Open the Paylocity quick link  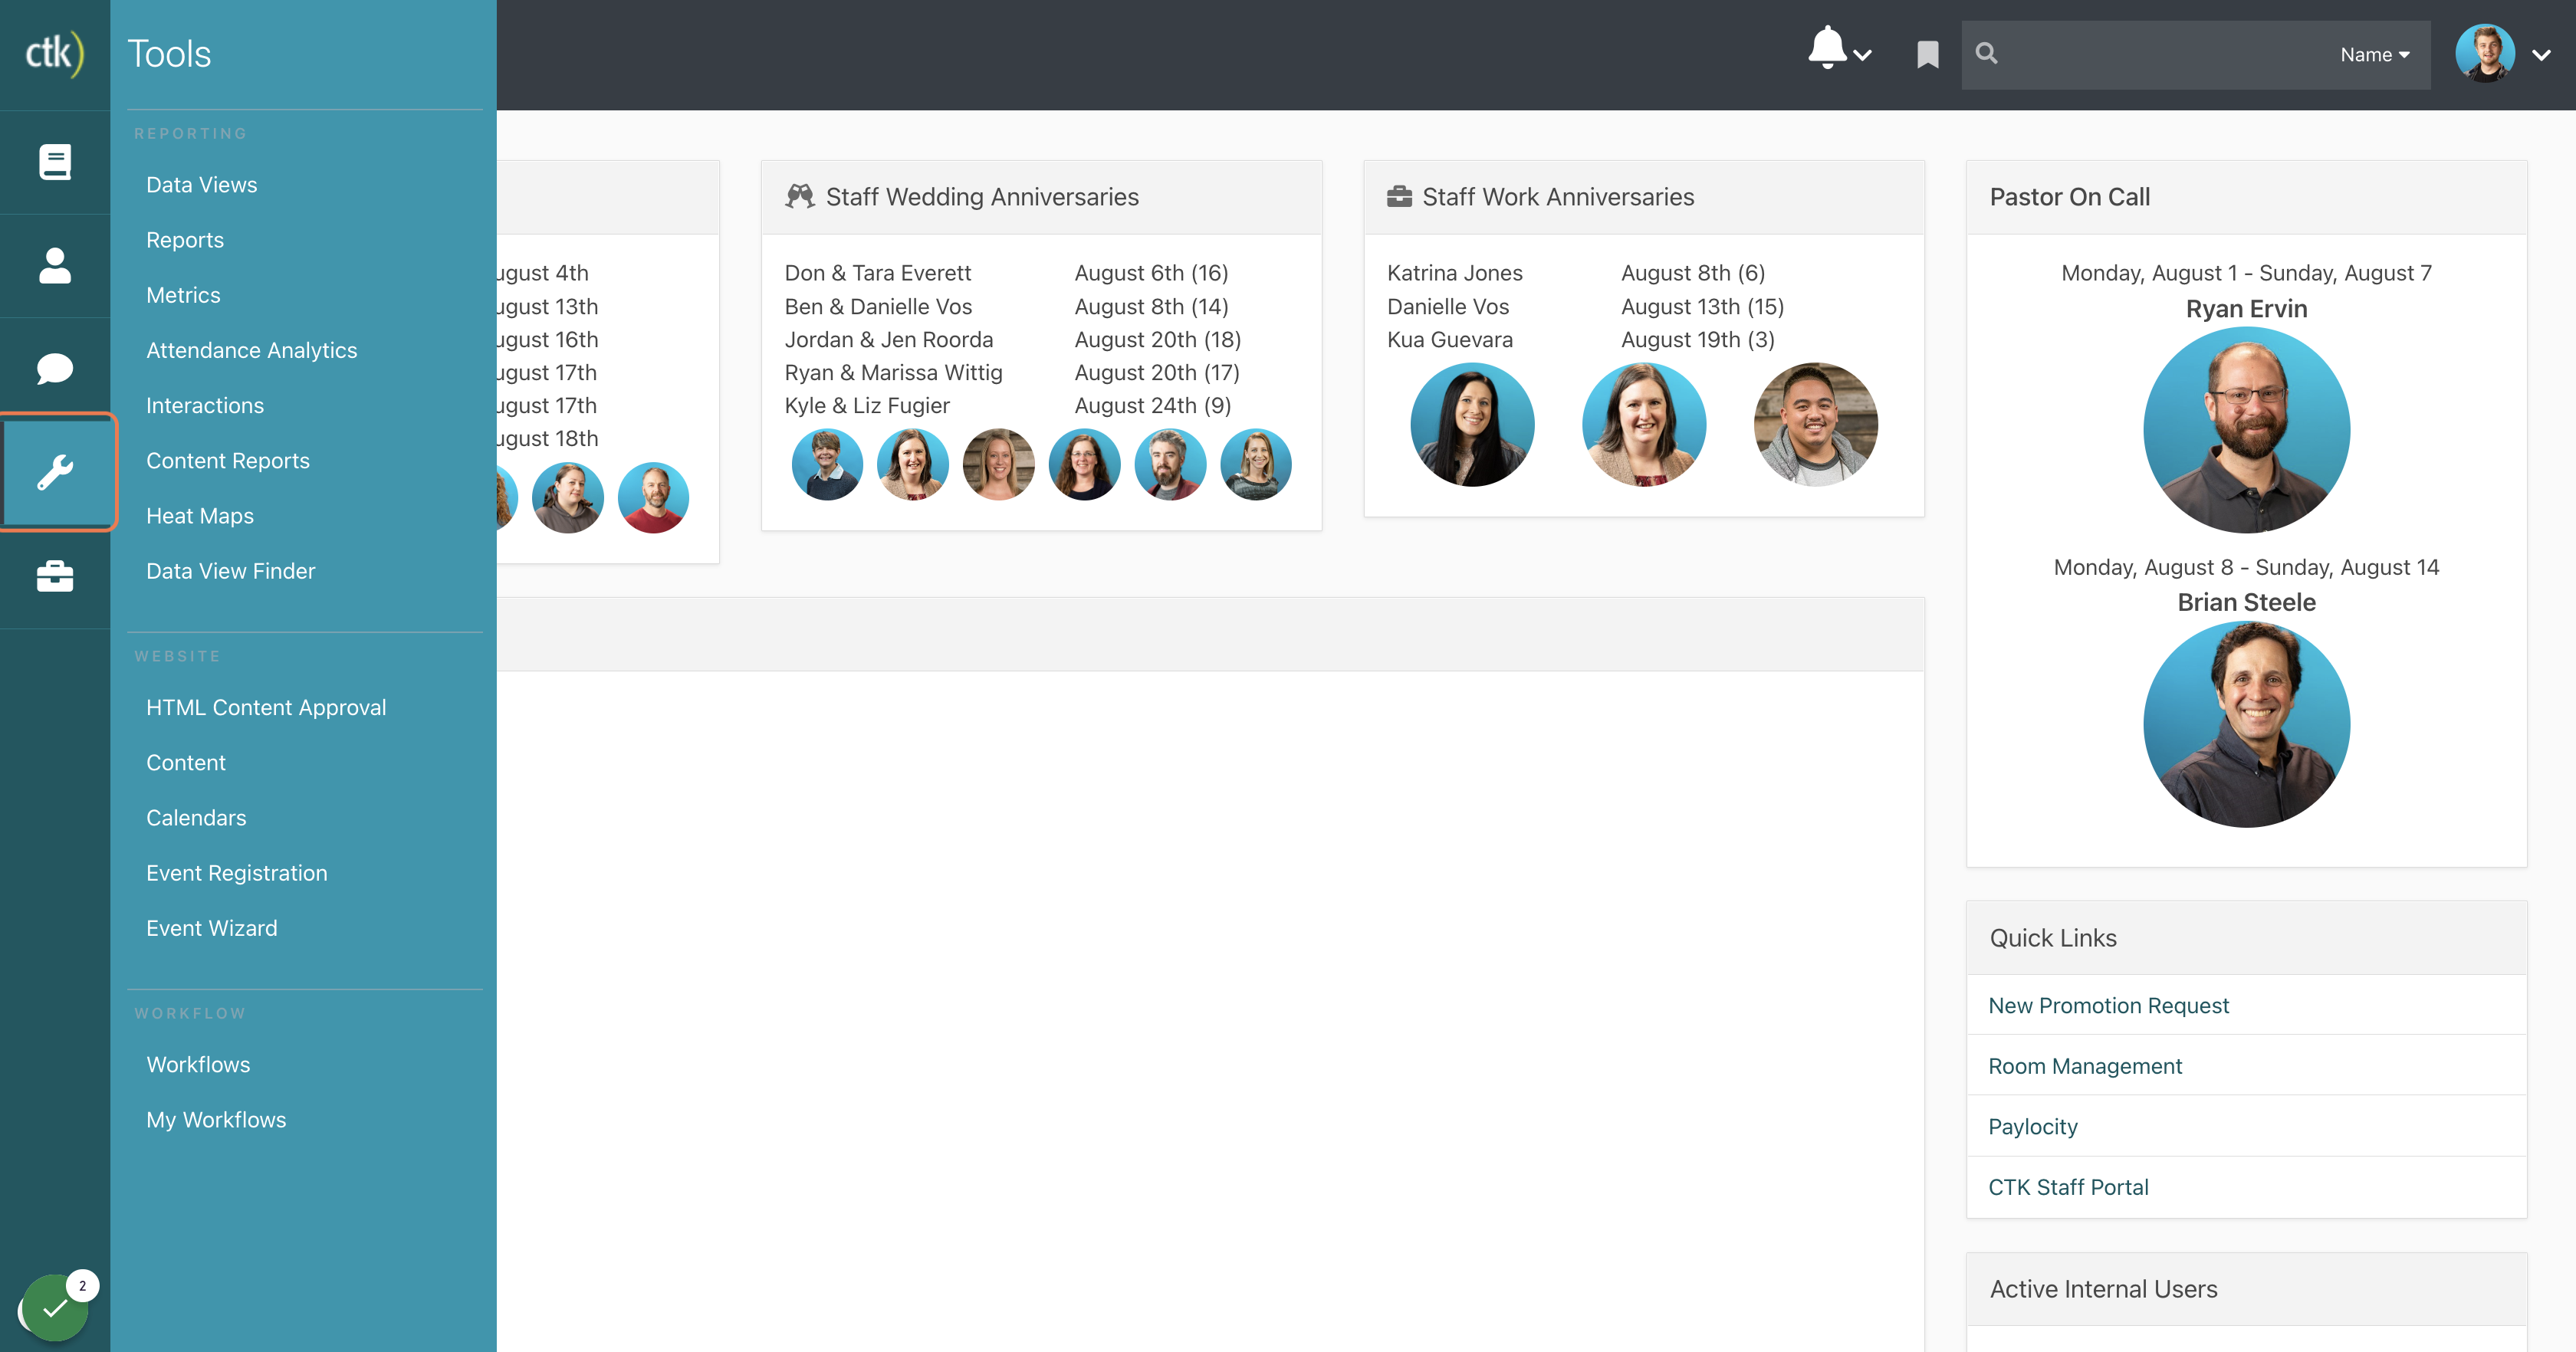(2033, 1126)
